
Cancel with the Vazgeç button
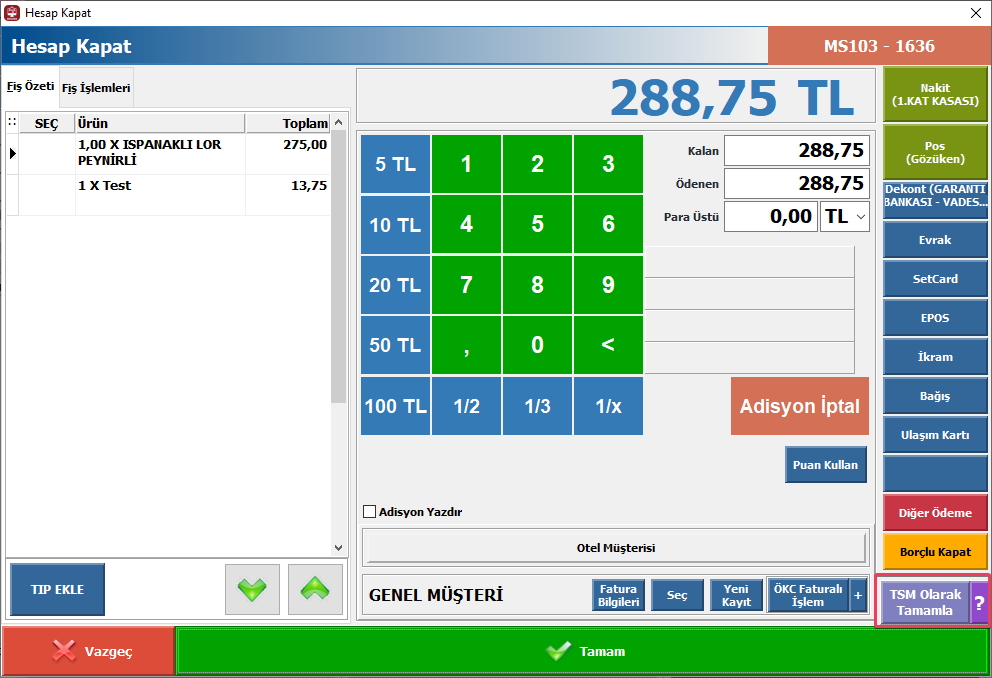(88, 651)
